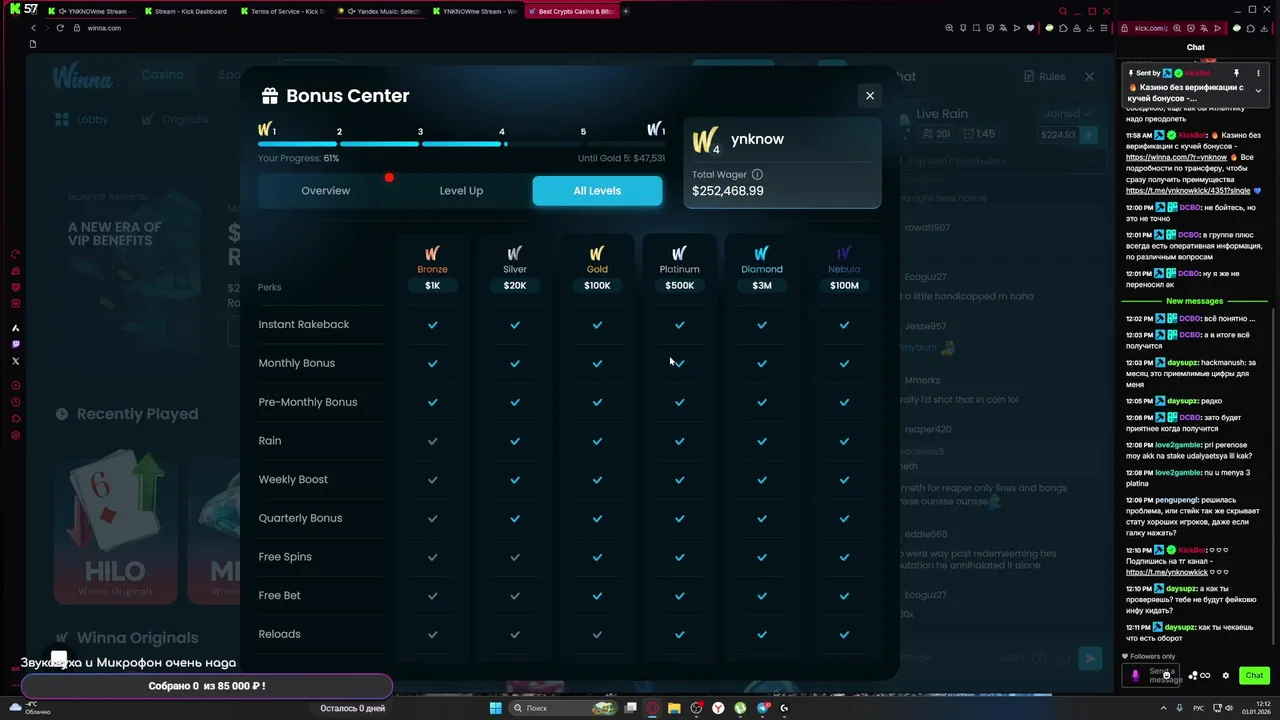Click the Gold 4 user rank badge

click(706, 141)
